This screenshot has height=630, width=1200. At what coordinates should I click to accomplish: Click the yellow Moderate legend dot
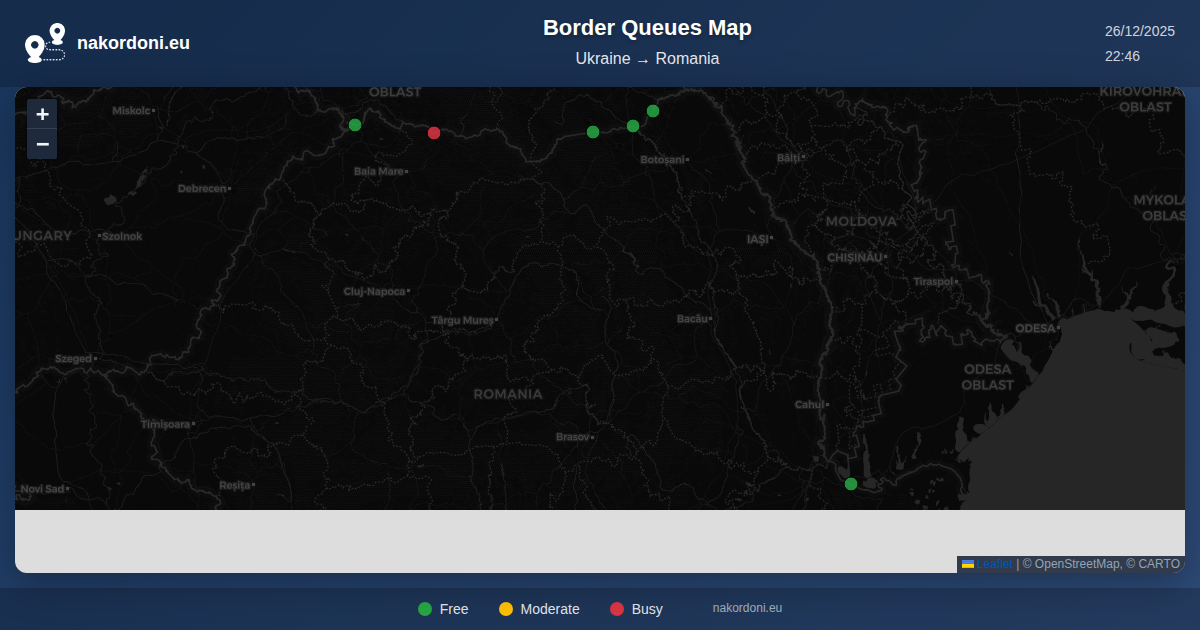[506, 609]
